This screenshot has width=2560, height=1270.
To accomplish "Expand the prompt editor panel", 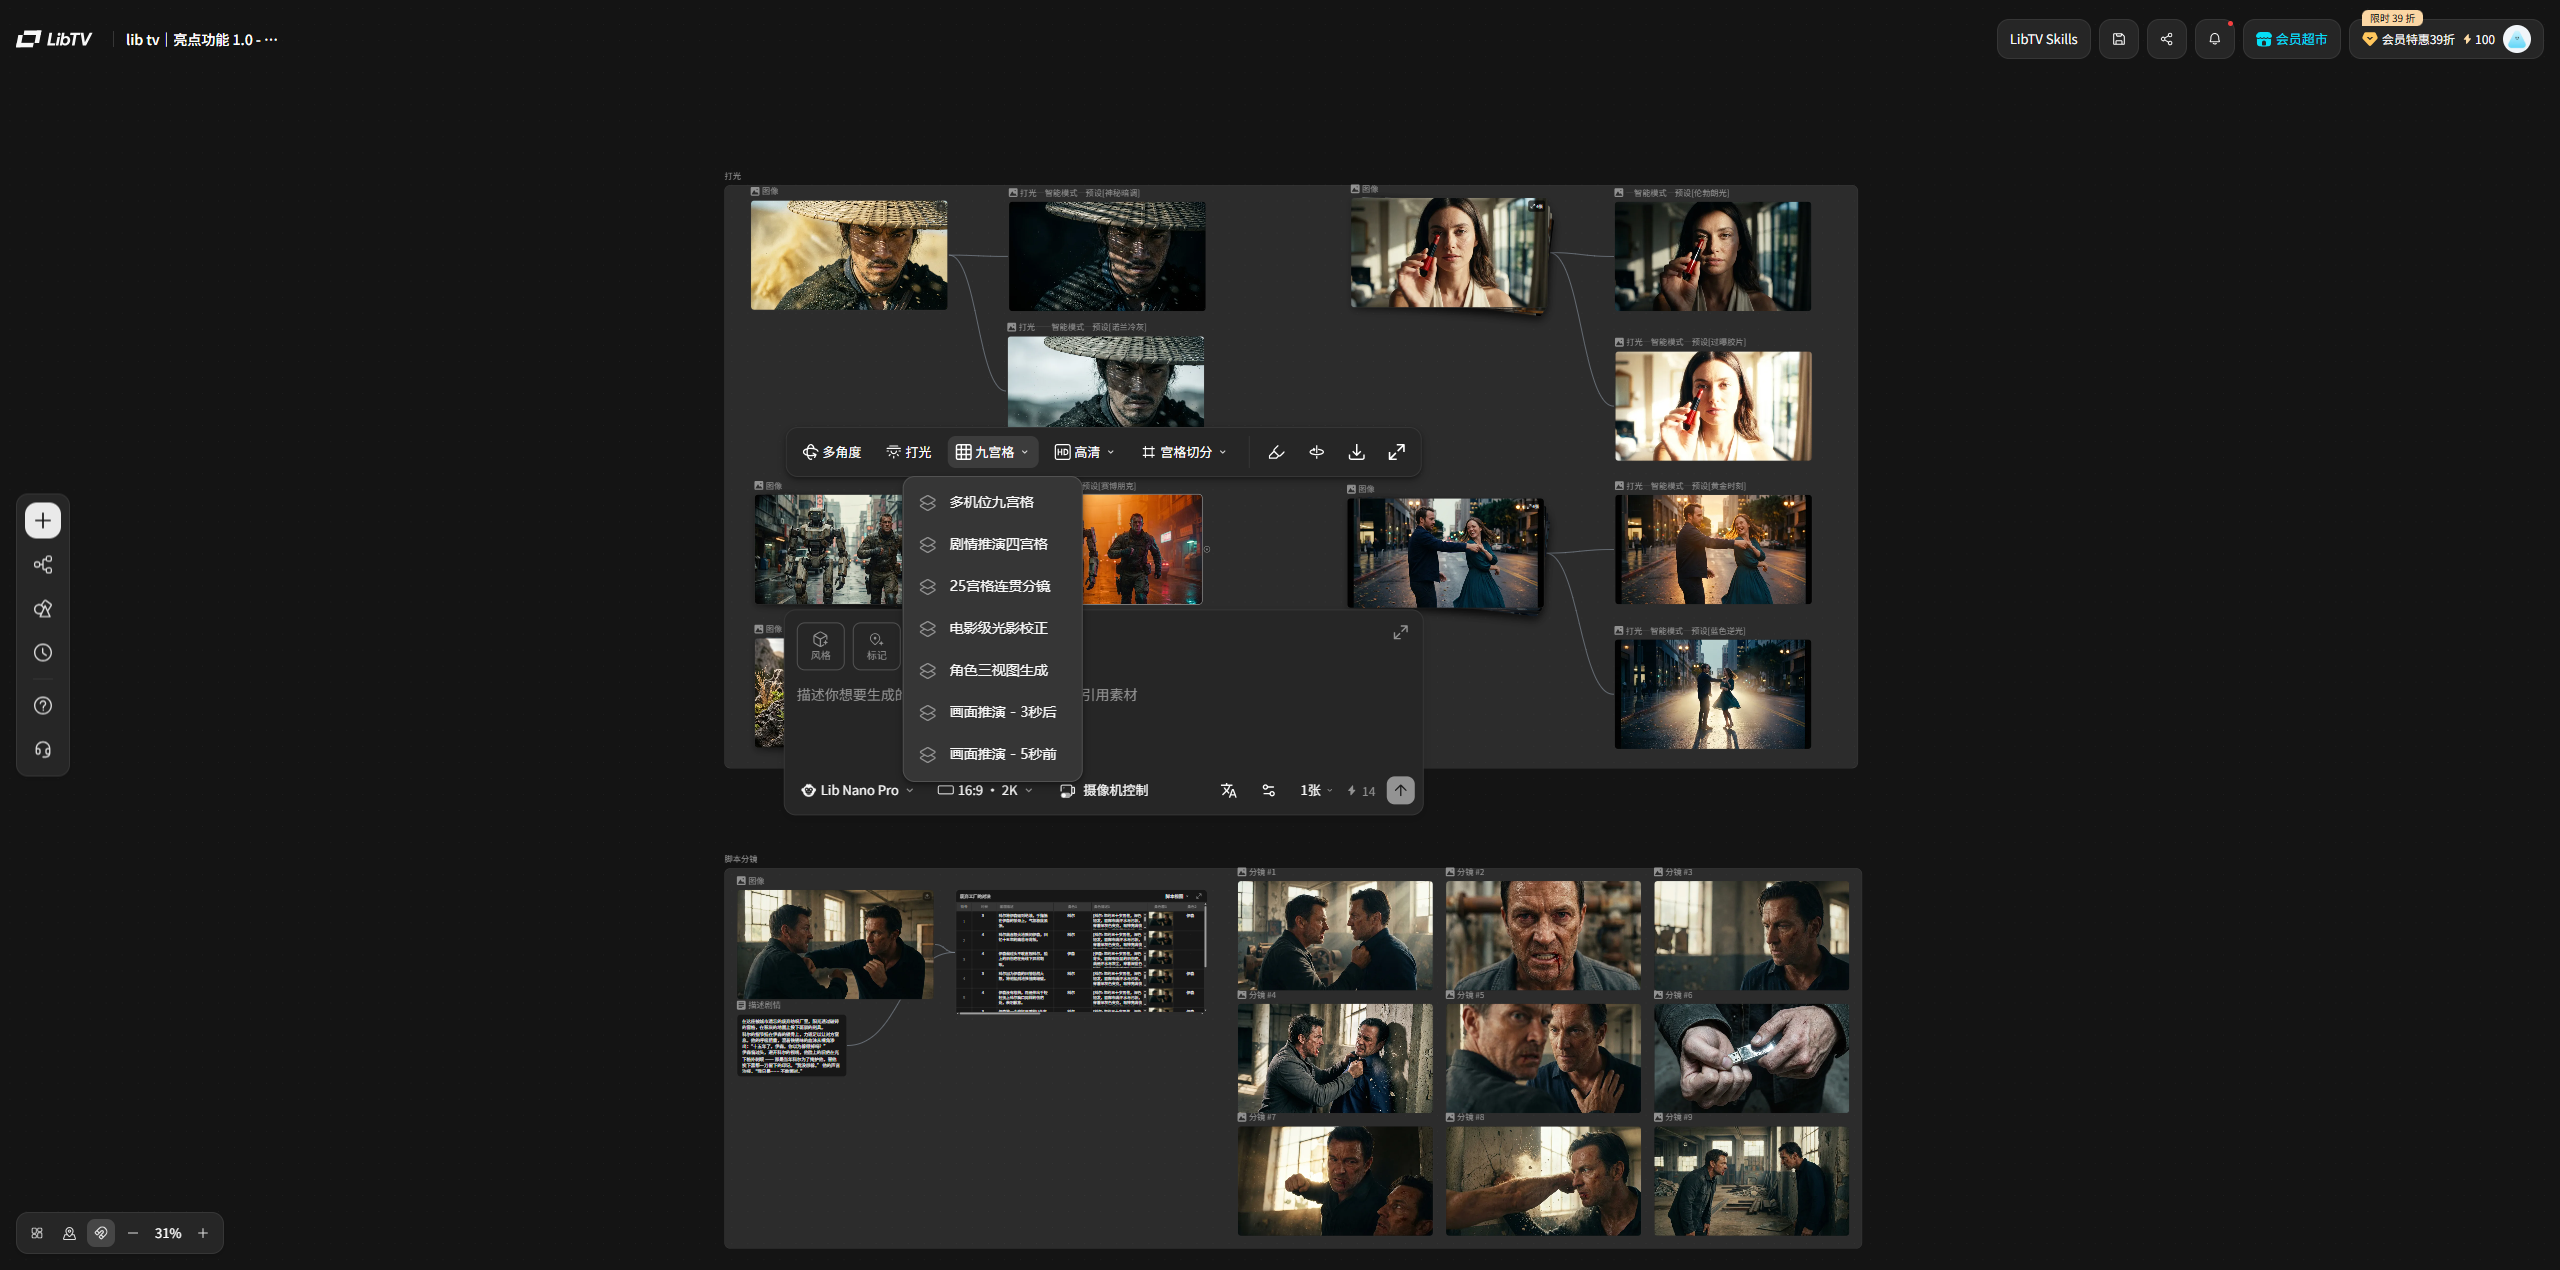I will click(1400, 632).
